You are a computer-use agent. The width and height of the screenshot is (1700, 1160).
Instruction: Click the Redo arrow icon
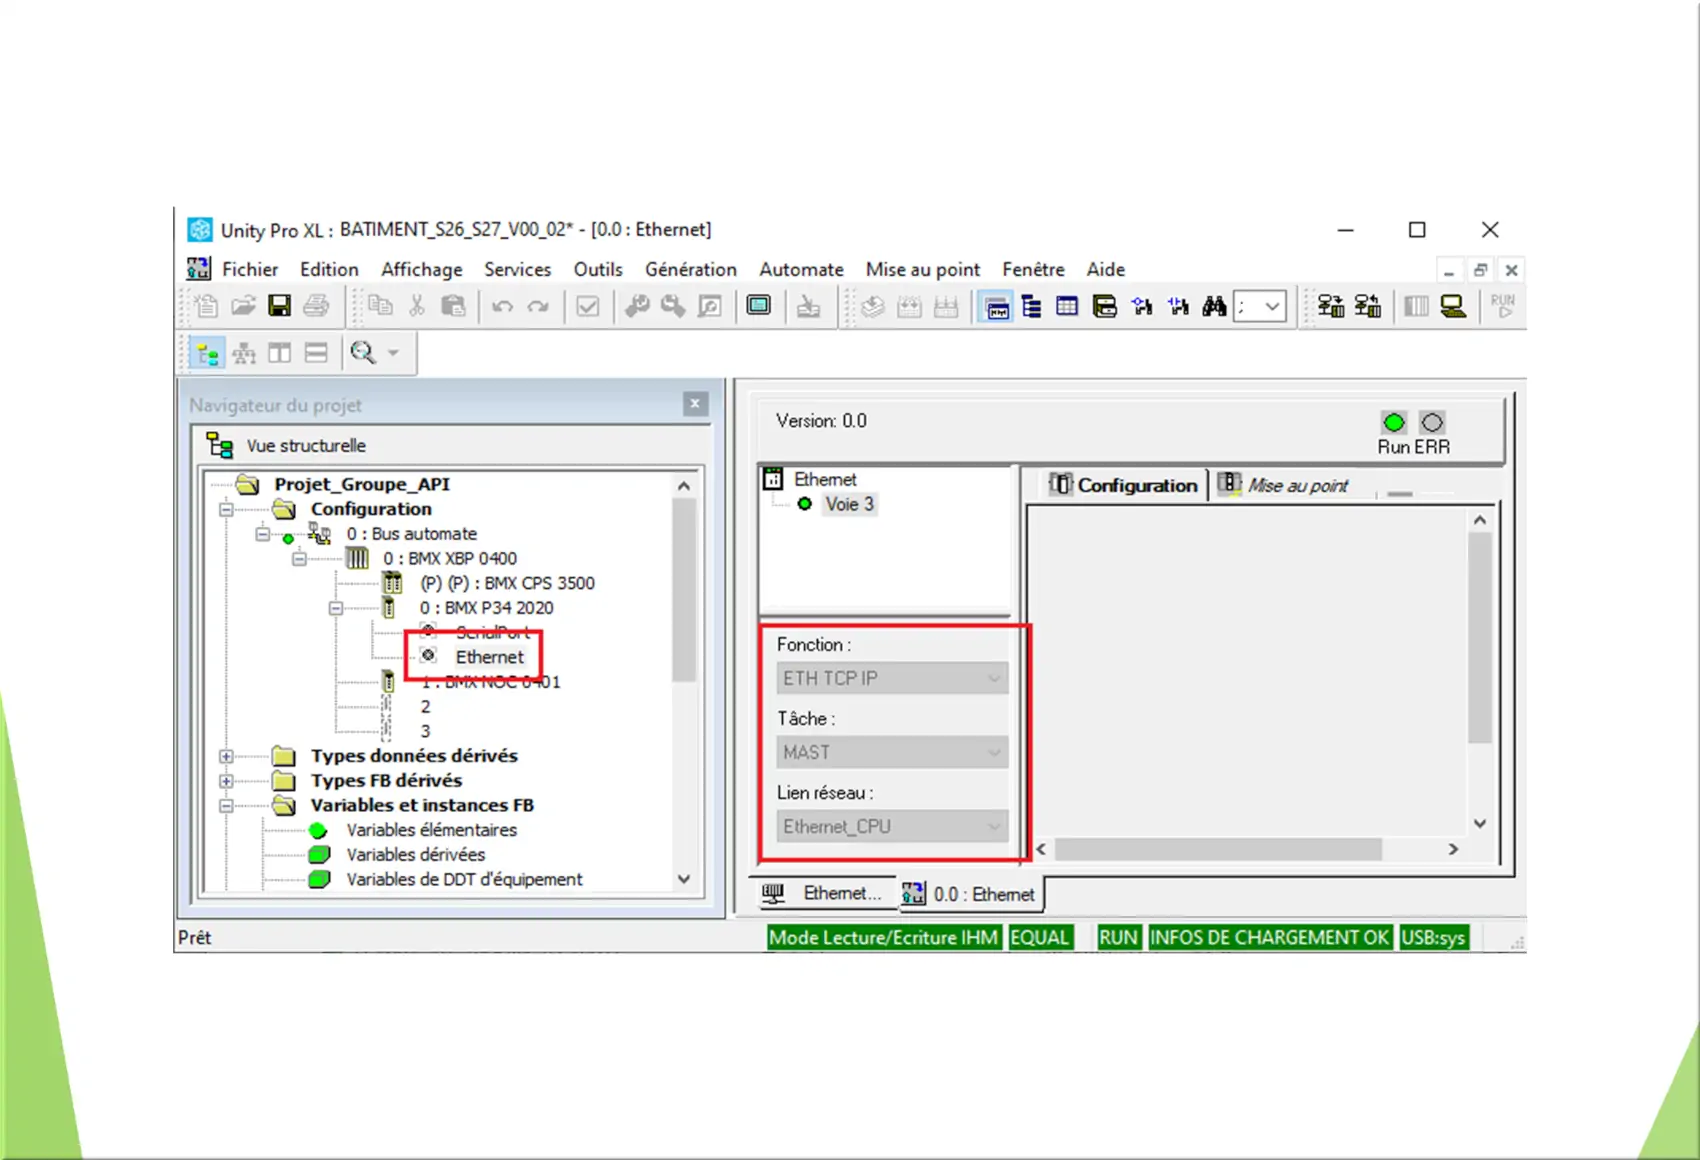coord(538,307)
